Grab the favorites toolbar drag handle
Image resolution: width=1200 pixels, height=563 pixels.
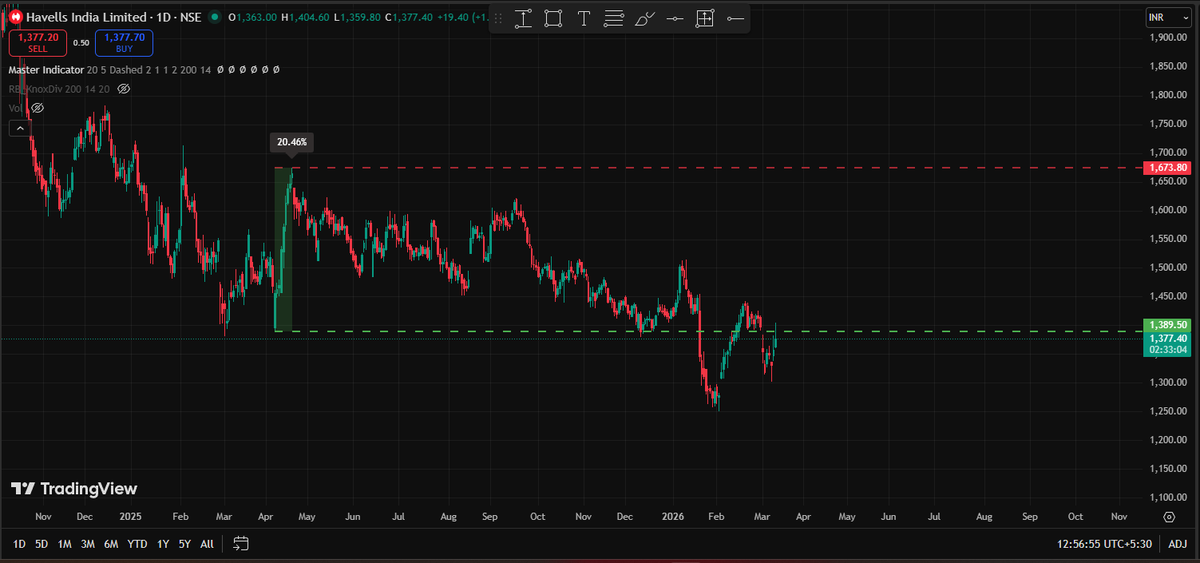click(x=499, y=18)
